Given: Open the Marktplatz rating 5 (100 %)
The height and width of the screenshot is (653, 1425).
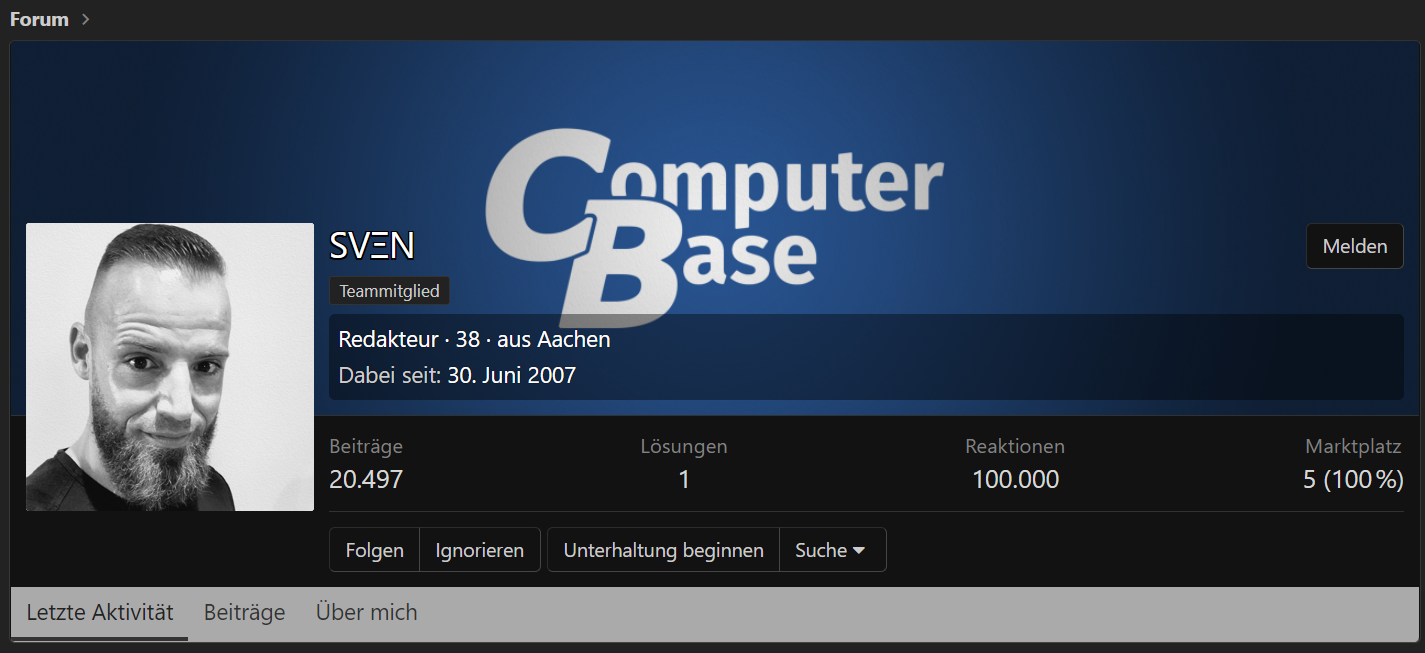Looking at the screenshot, I should [x=1352, y=479].
